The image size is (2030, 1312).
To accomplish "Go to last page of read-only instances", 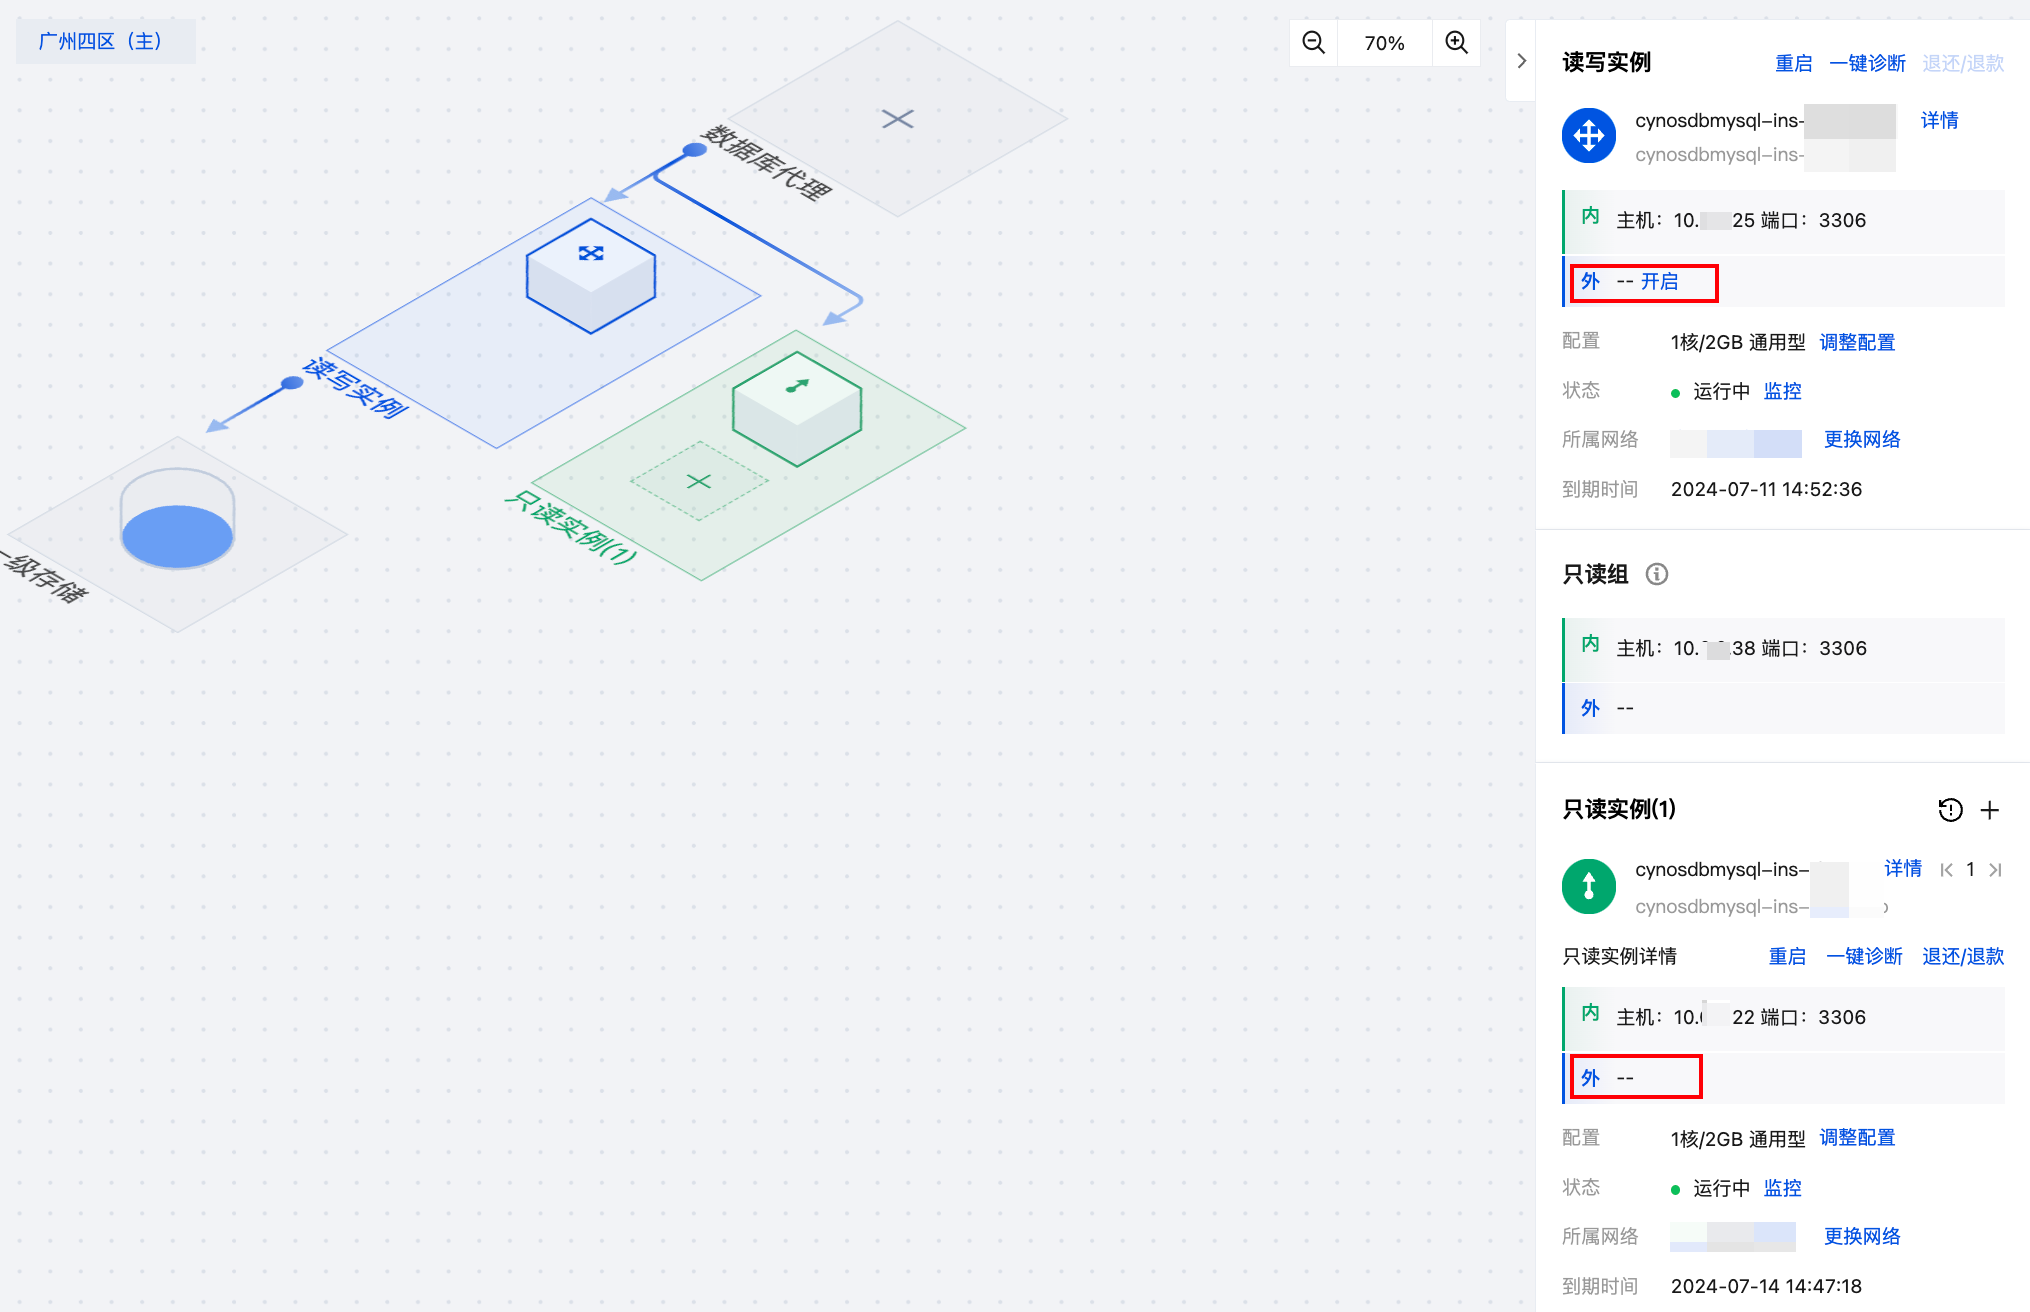I will (1995, 870).
